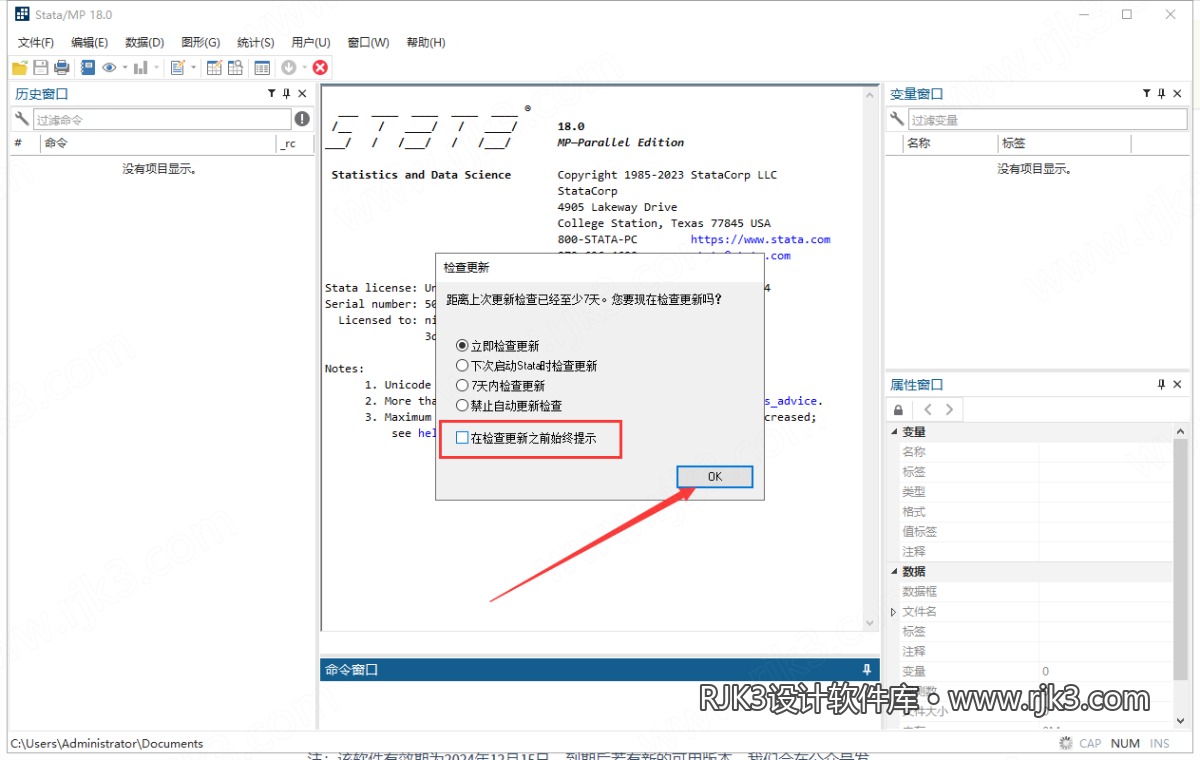Click the wrench icon in 历史窗口
This screenshot has height=760, width=1200.
(x=22, y=119)
